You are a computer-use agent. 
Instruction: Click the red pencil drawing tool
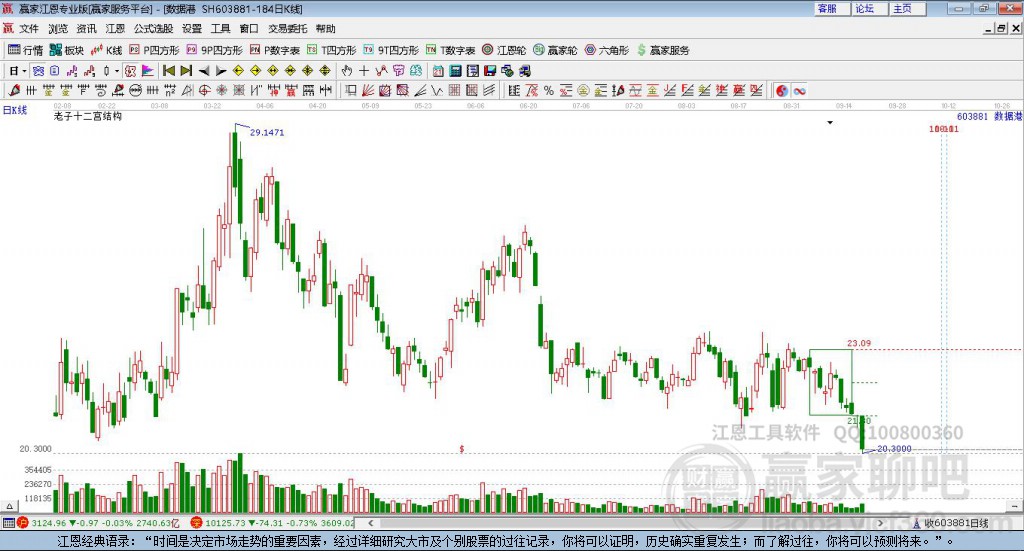tap(14, 91)
